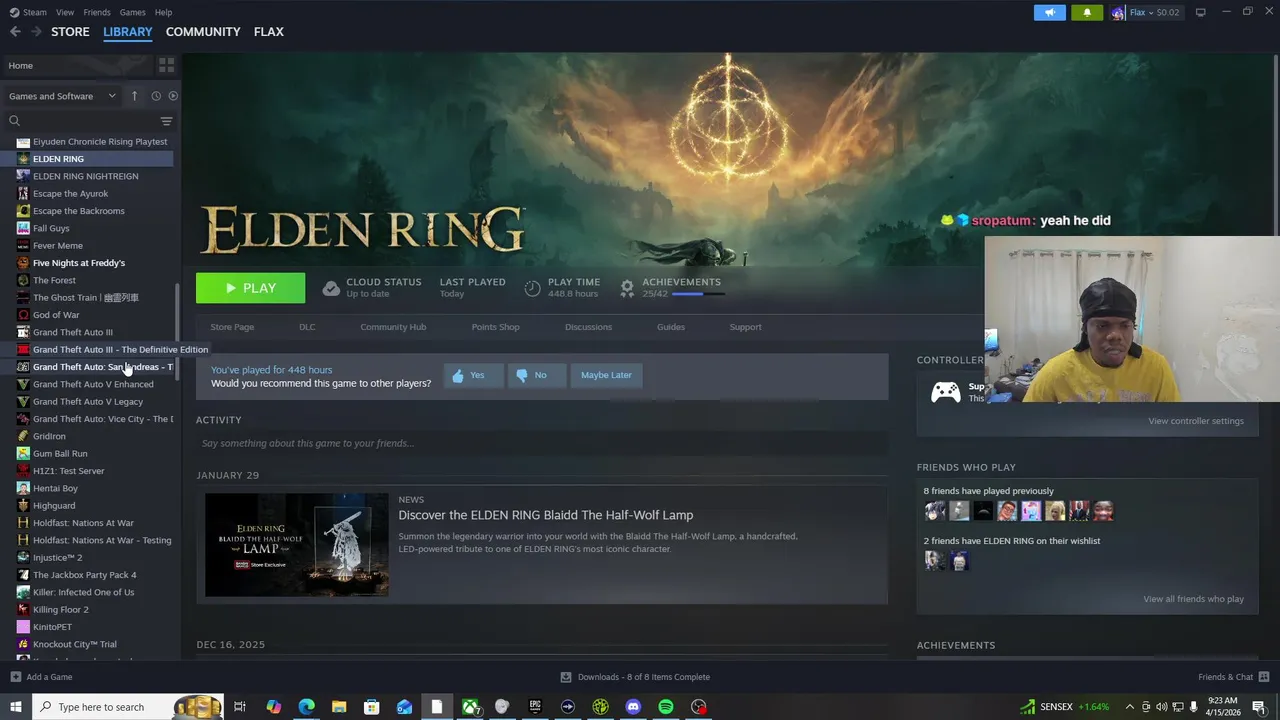Select God of War in library
This screenshot has width=1280, height=720.
(x=56, y=315)
